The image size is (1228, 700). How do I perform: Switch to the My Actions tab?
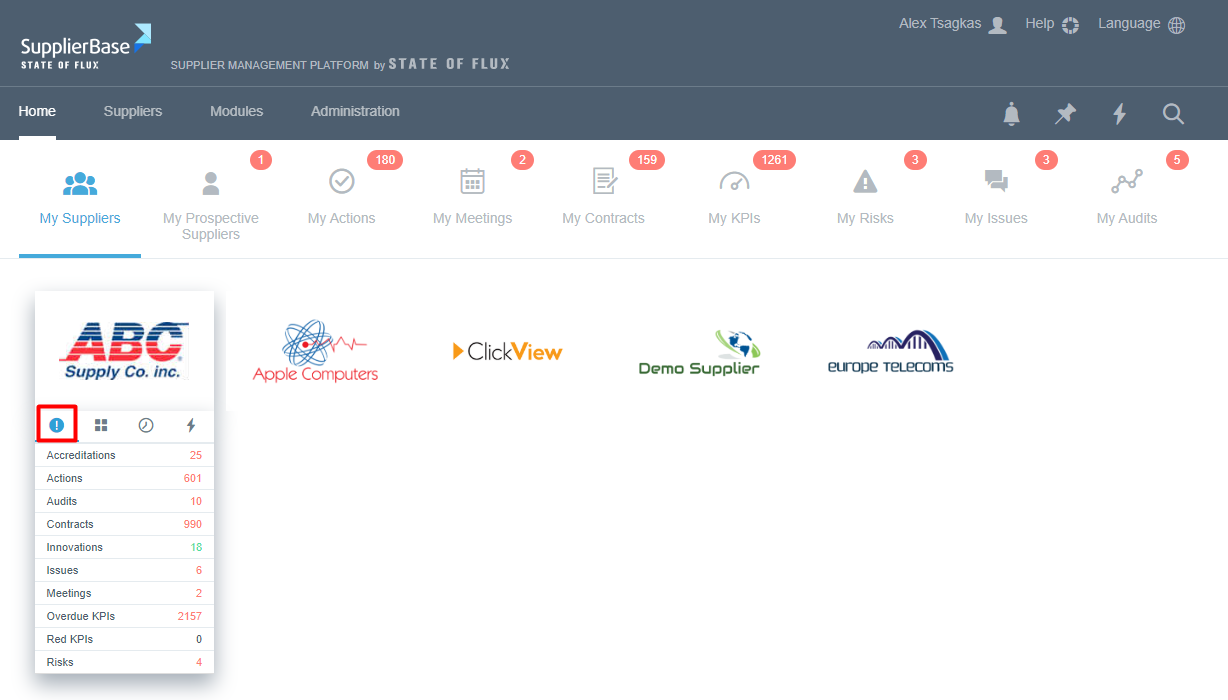click(342, 198)
